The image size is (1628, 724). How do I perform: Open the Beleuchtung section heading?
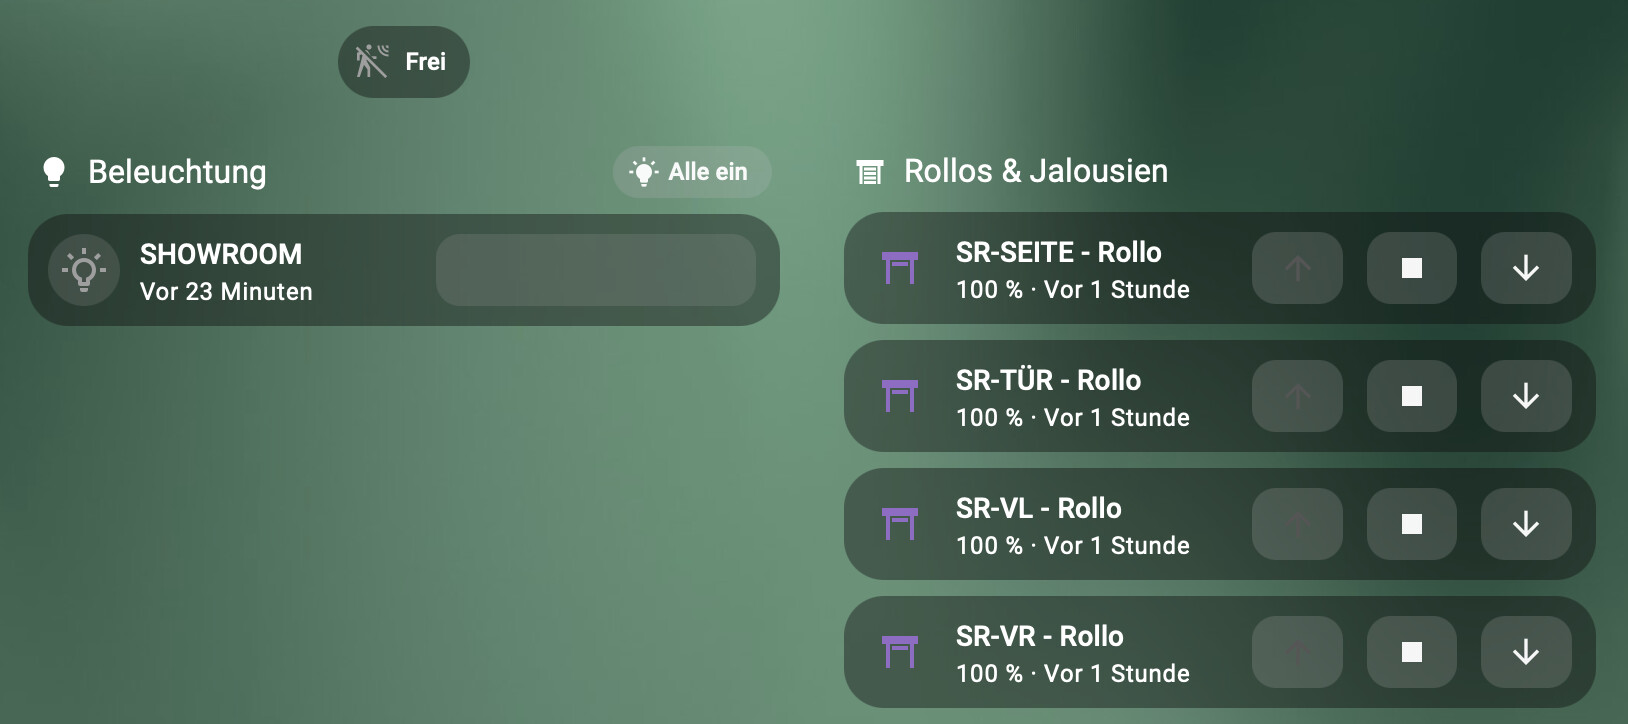point(177,172)
